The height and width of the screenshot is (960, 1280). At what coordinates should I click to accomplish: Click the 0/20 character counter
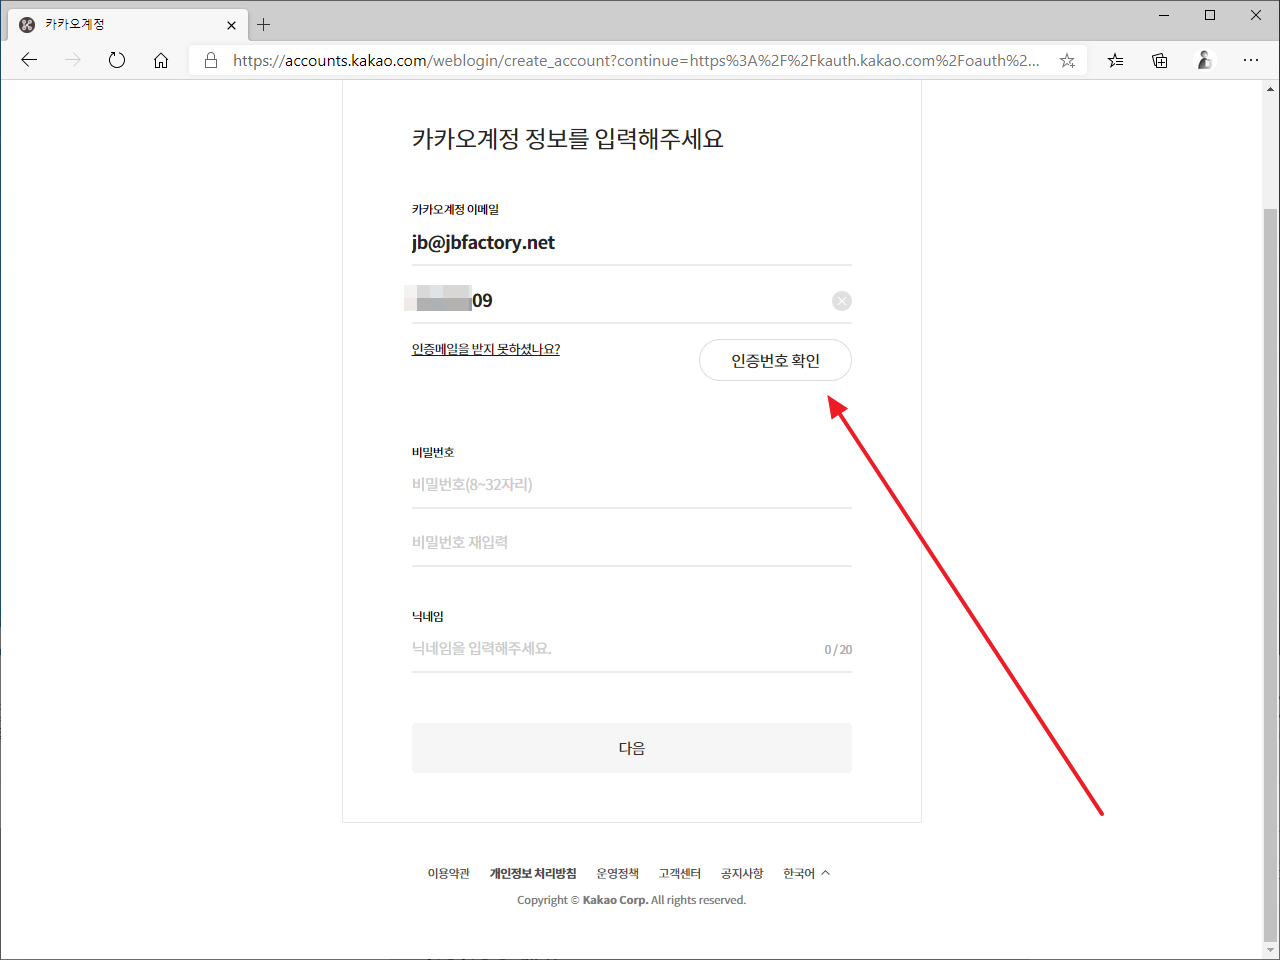838,650
